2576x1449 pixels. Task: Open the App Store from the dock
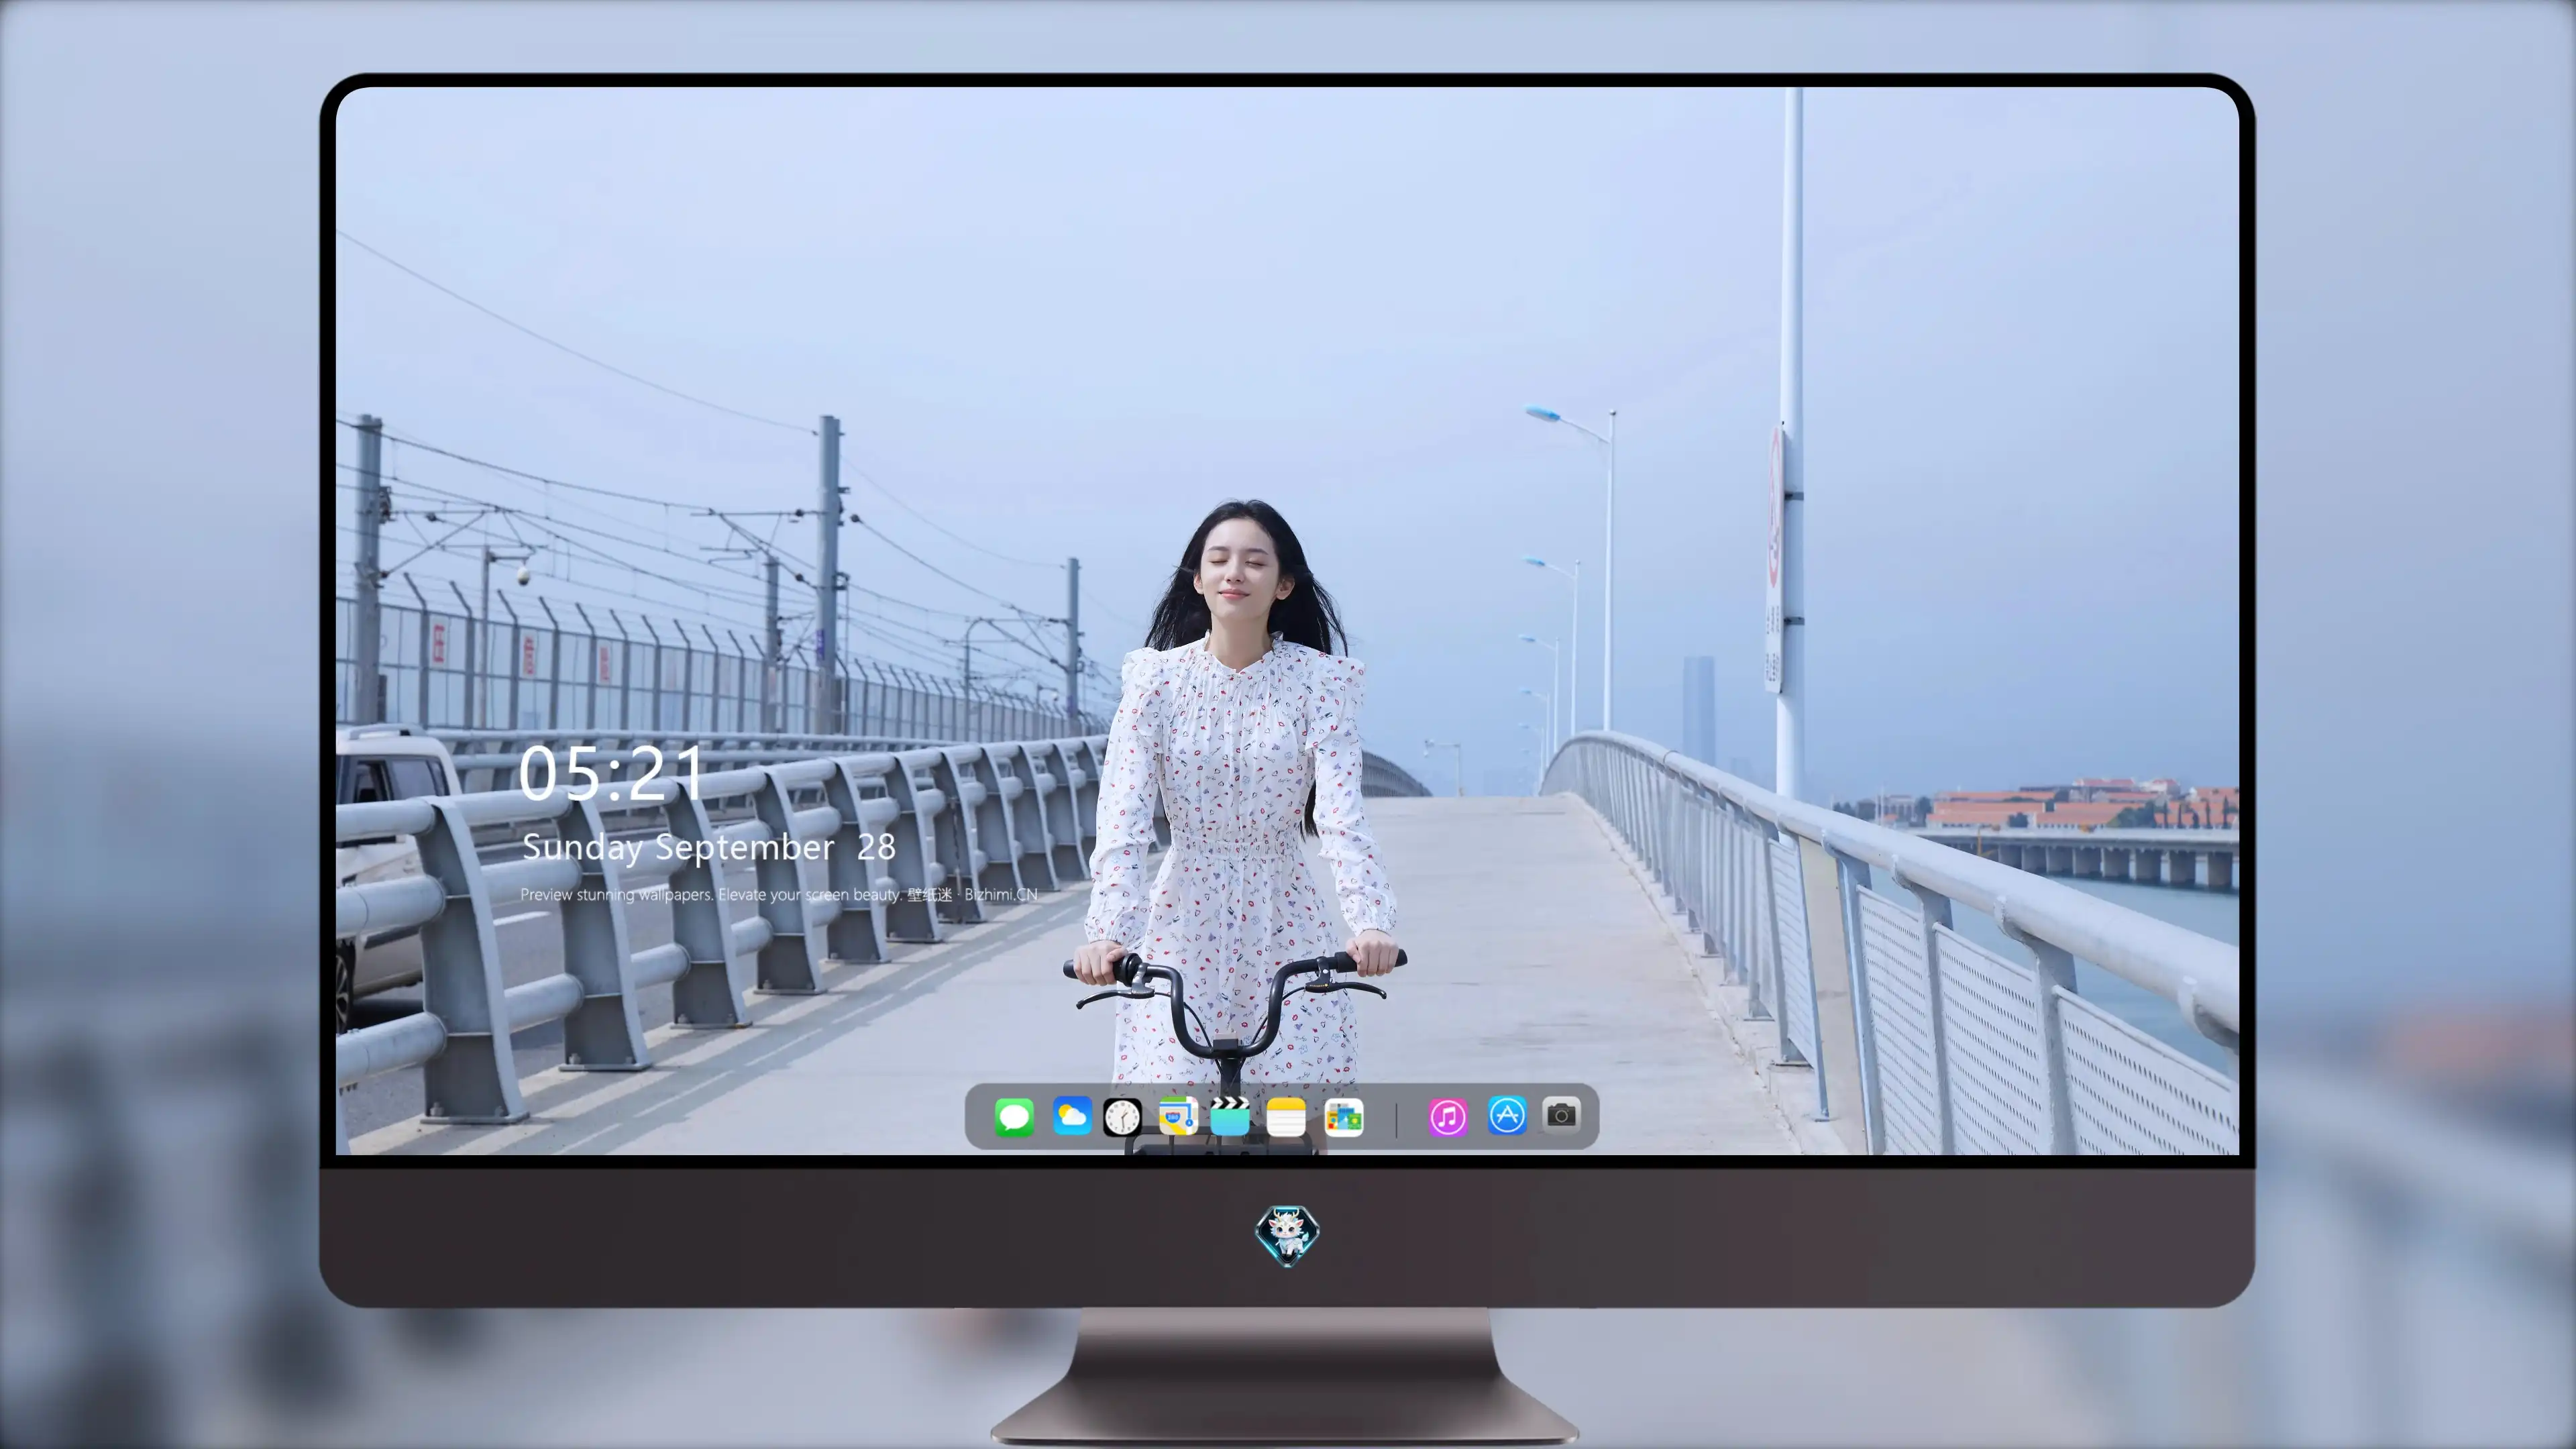pos(1507,1115)
